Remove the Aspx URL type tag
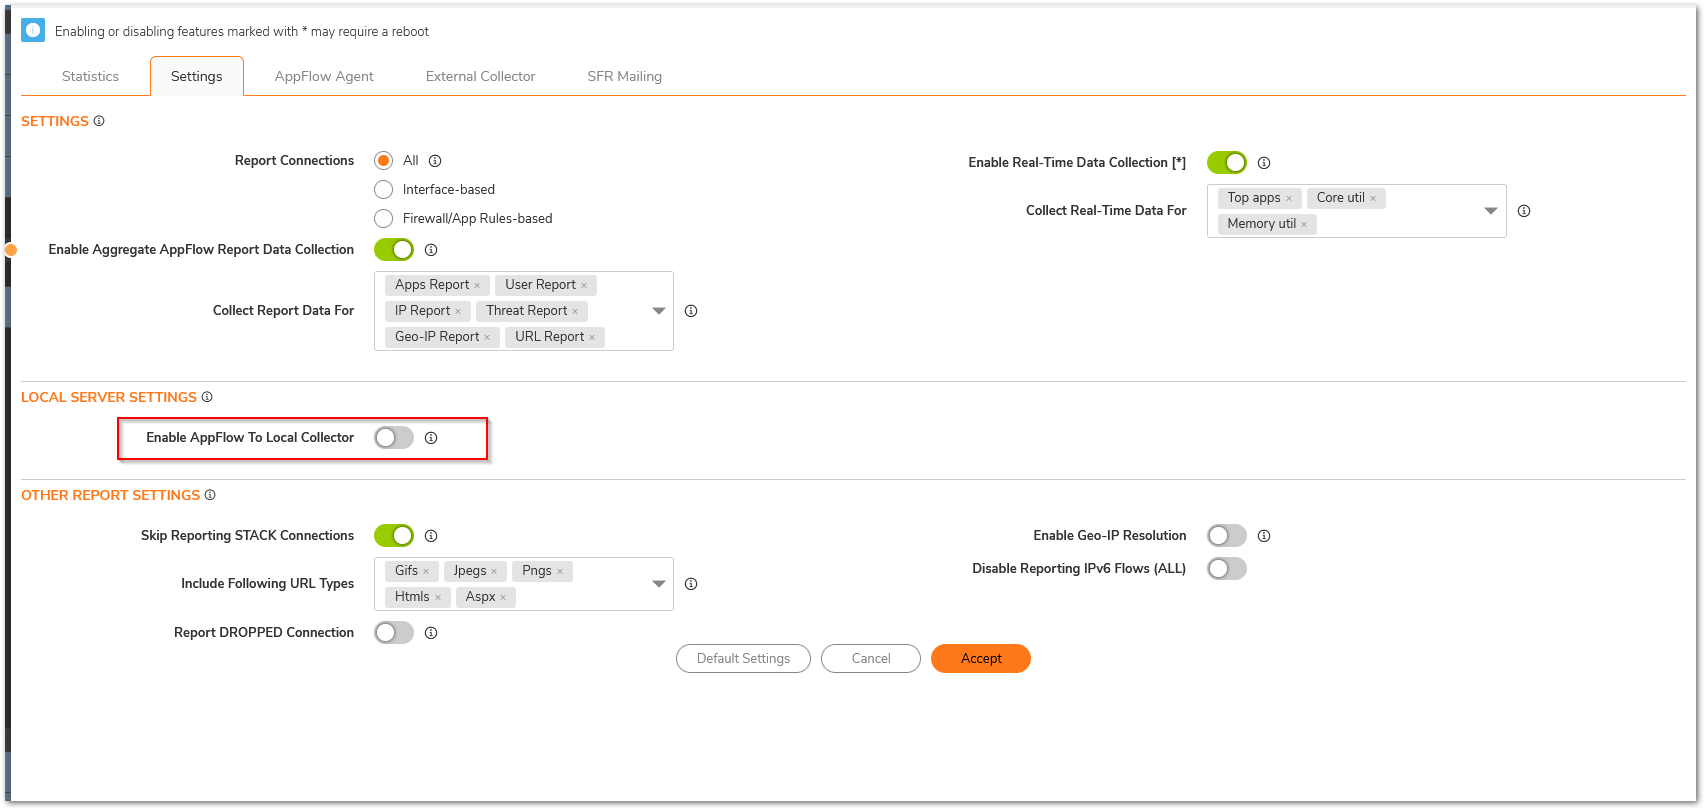The image size is (1705, 810). pyautogui.click(x=503, y=598)
